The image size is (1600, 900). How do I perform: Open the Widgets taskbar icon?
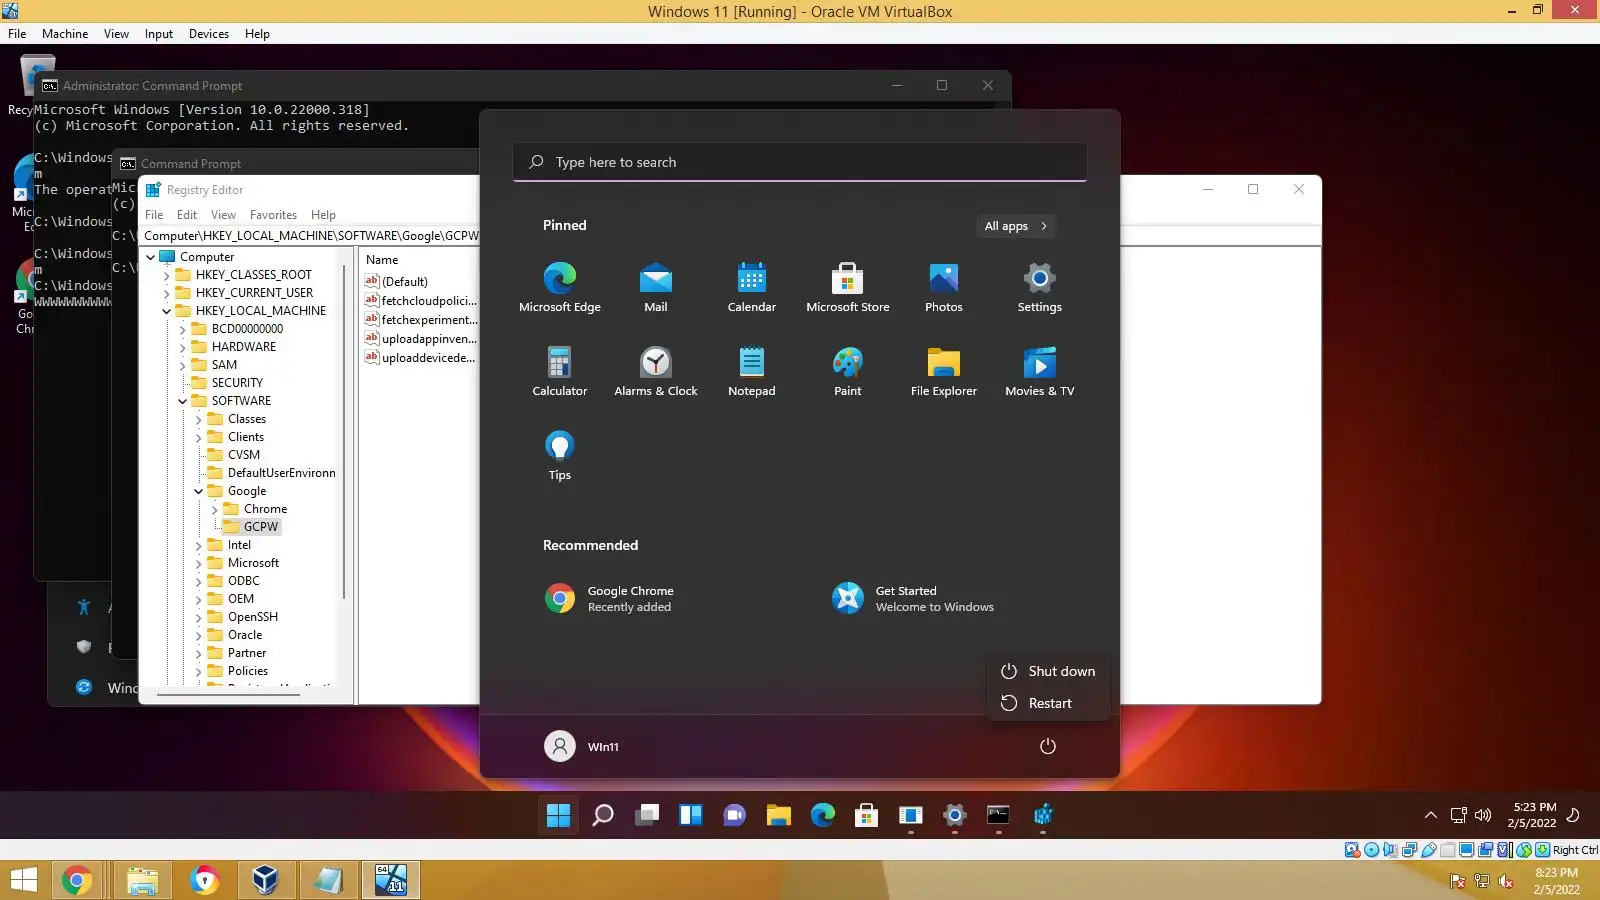pyautogui.click(x=691, y=815)
